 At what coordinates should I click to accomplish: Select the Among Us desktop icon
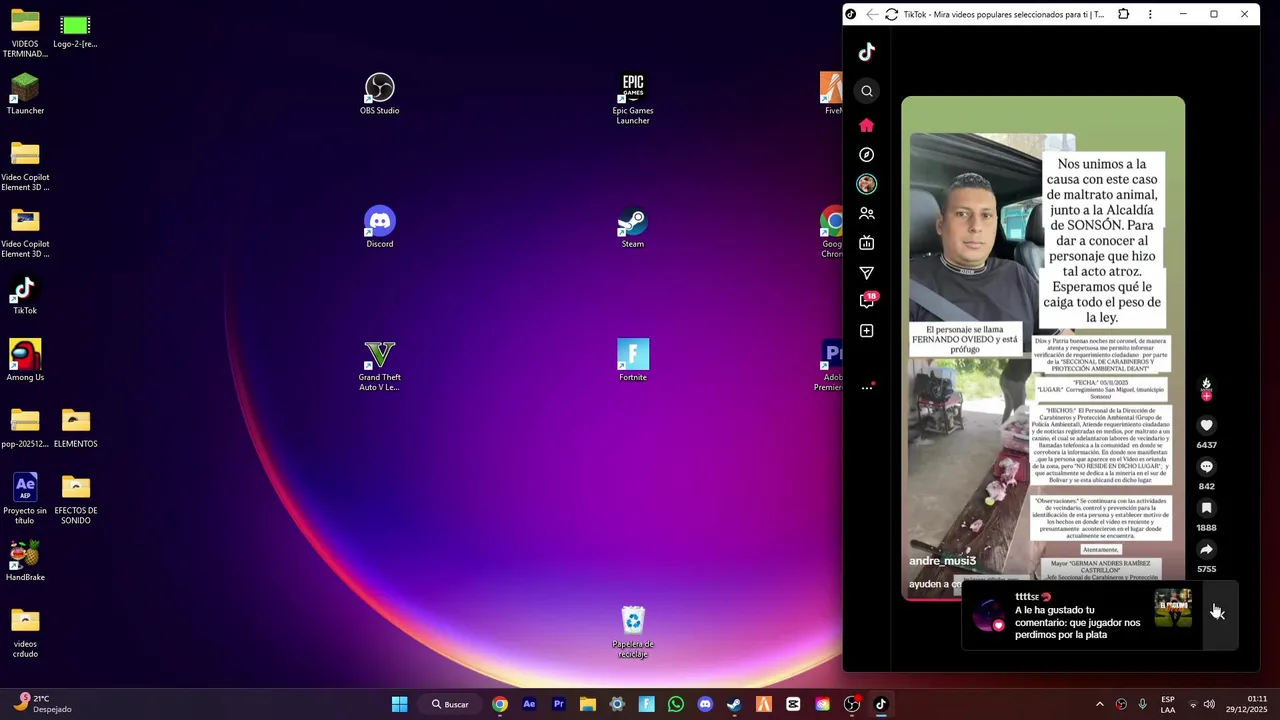pos(25,360)
